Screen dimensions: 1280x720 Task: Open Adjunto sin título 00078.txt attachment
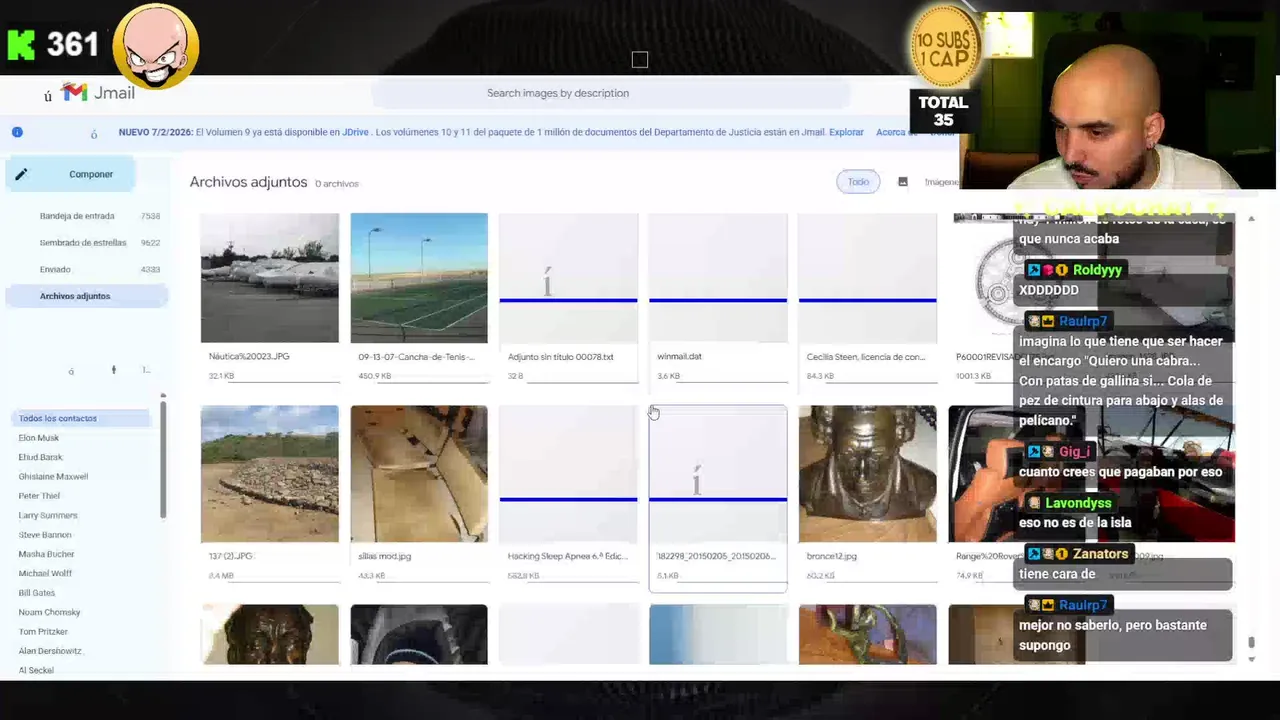[568, 298]
